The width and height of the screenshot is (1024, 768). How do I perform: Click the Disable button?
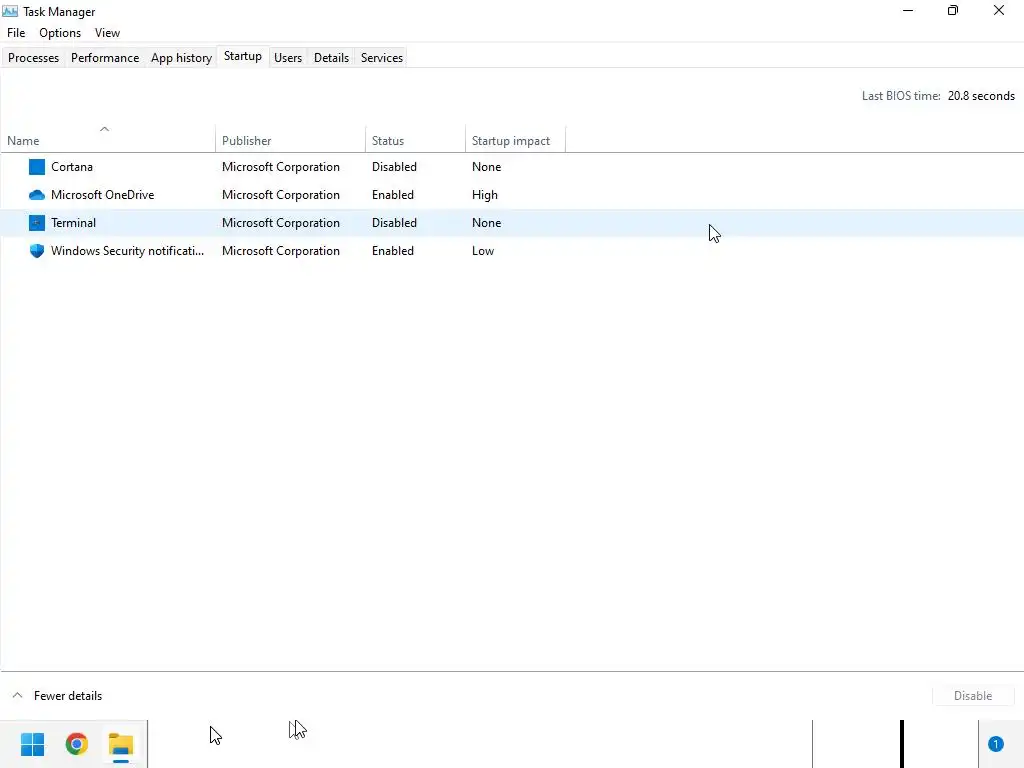point(973,696)
